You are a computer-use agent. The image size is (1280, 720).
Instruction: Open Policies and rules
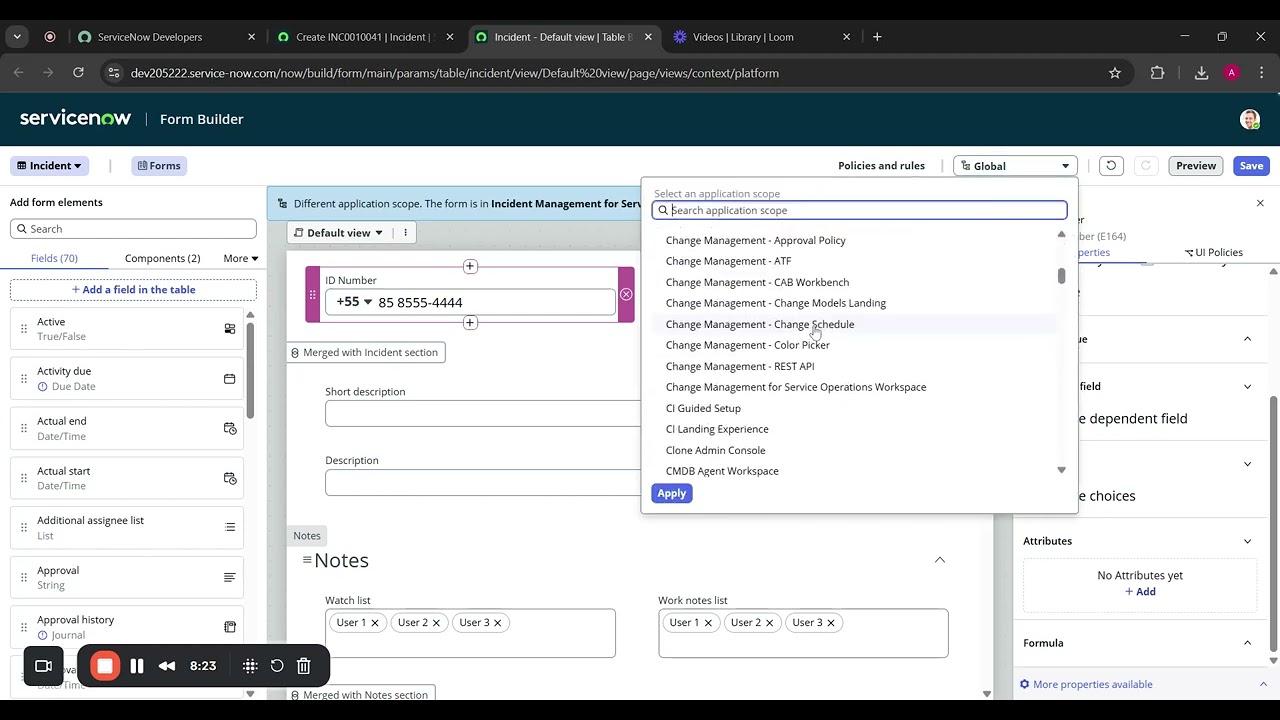[x=881, y=166]
